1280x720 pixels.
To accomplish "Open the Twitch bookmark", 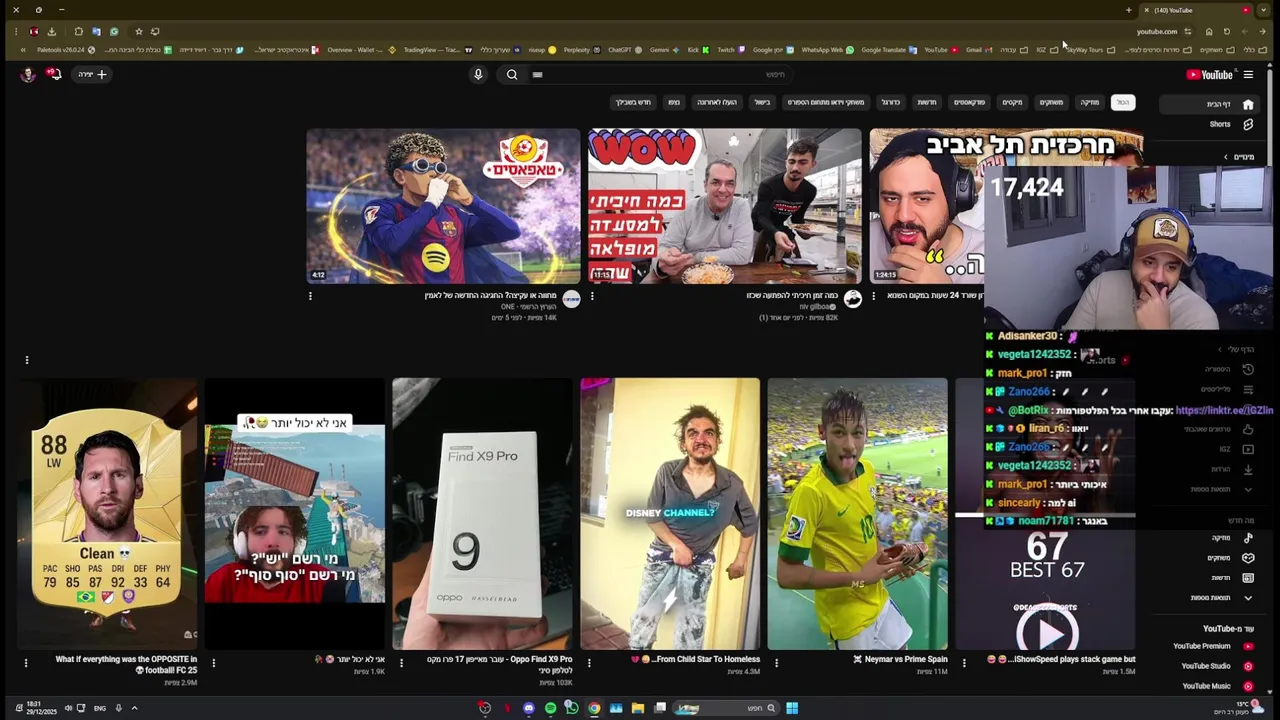I will pyautogui.click(x=730, y=49).
